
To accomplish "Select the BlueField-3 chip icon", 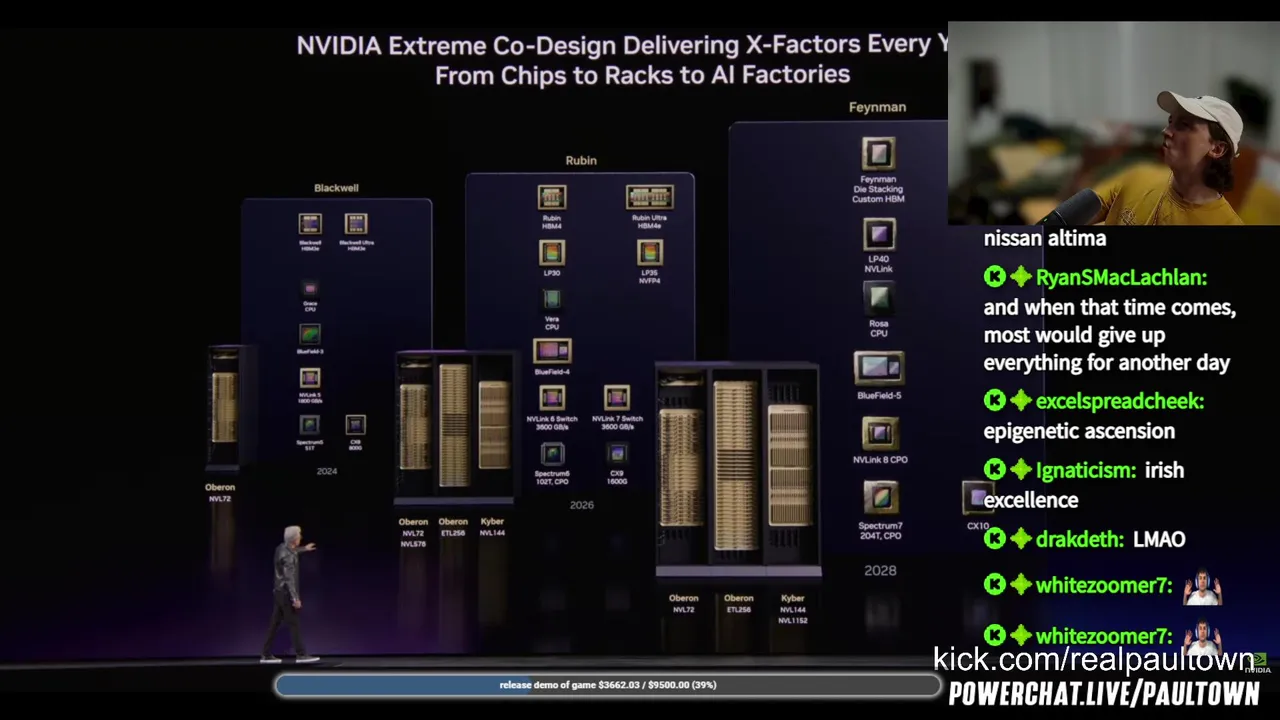I will pyautogui.click(x=310, y=335).
